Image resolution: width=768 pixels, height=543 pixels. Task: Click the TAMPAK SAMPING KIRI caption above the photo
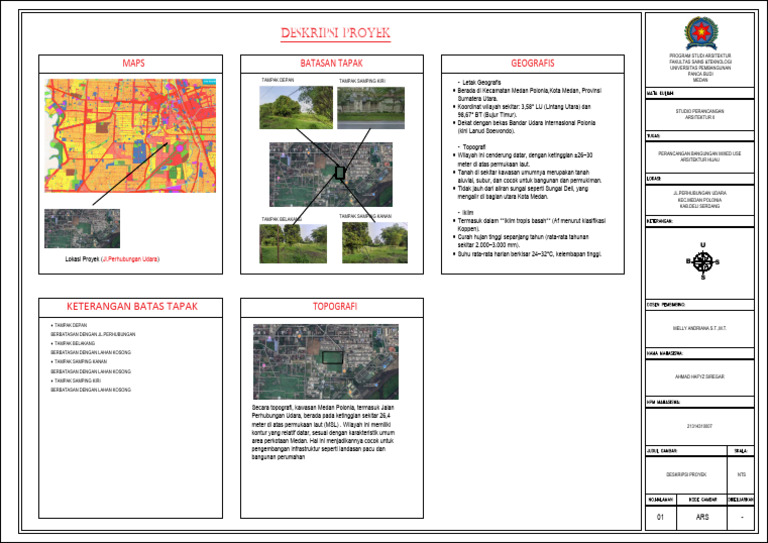point(362,81)
